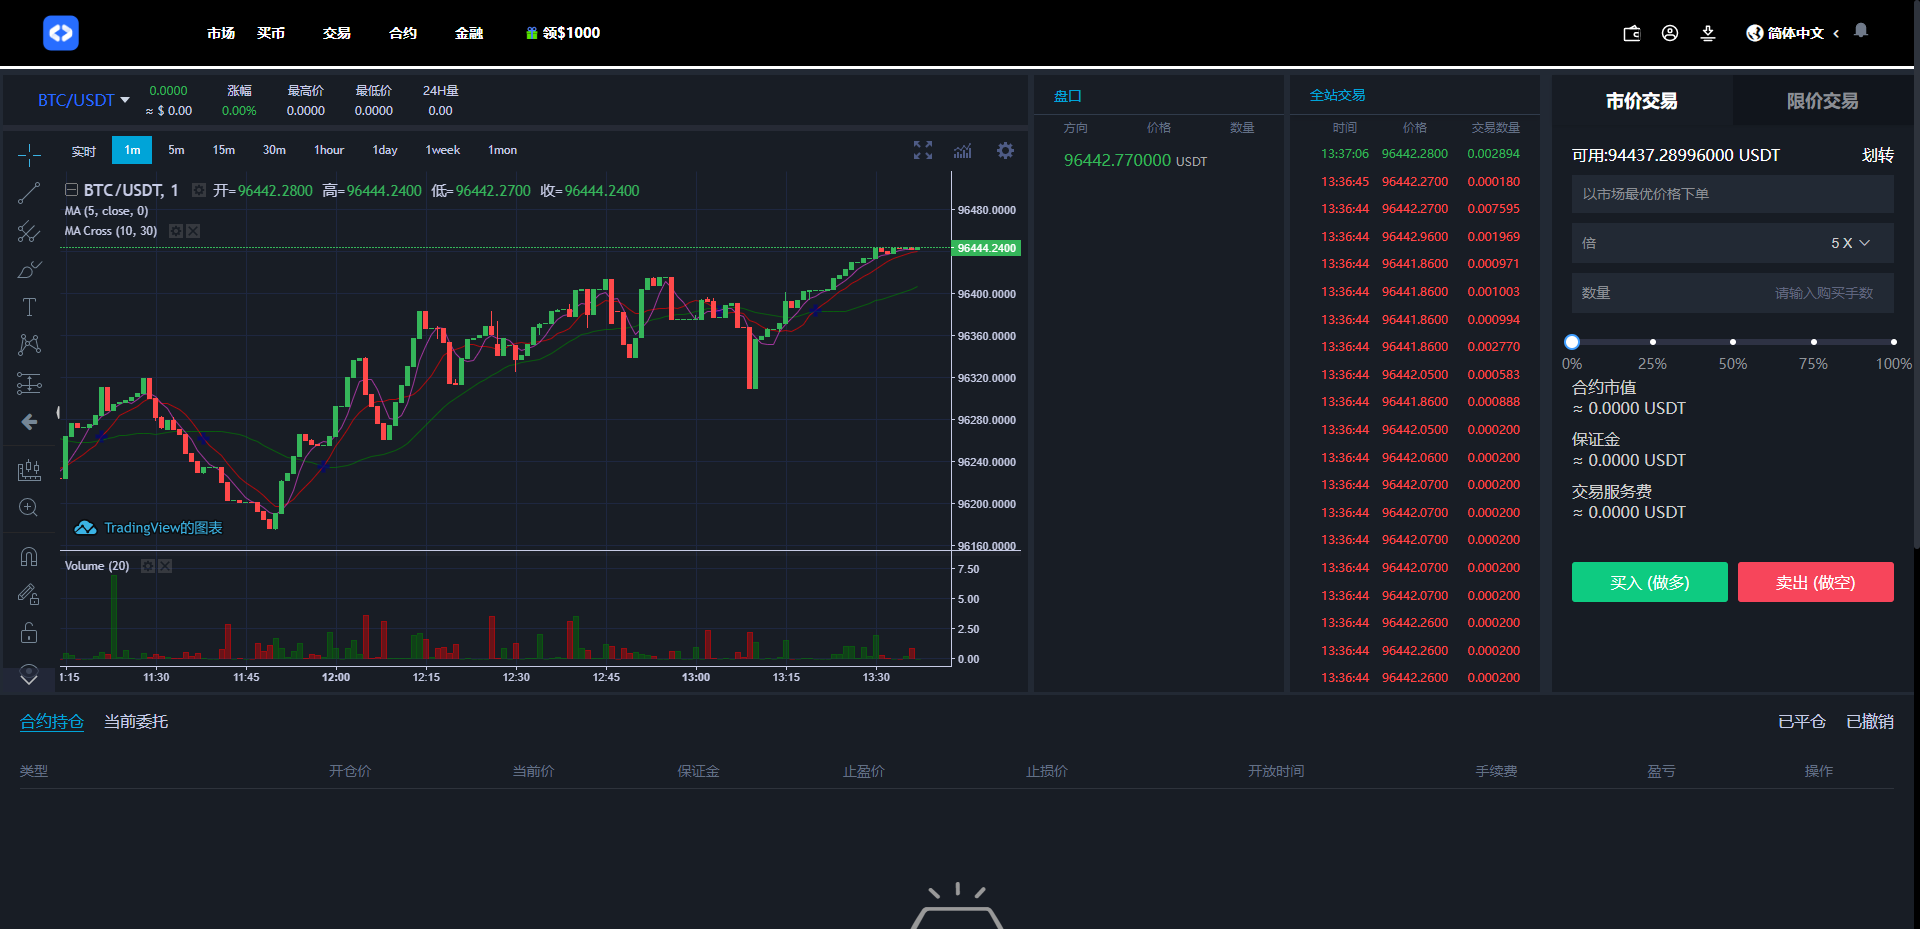Open the indicators panel on the chart
The height and width of the screenshot is (929, 1920).
point(963,150)
